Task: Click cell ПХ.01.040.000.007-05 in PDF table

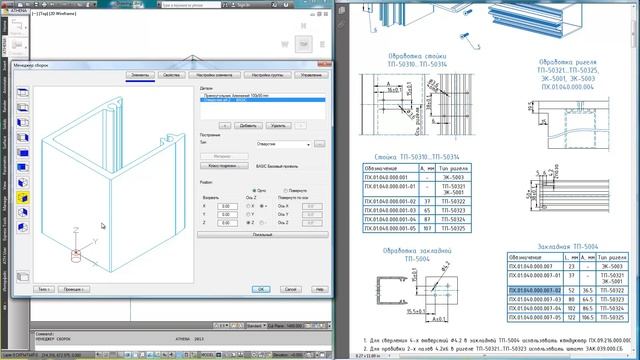Action: [535, 317]
